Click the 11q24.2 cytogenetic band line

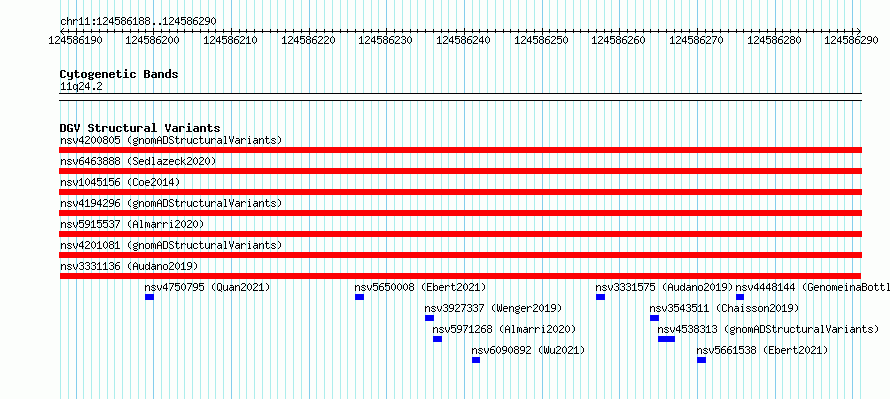[x=460, y=96]
